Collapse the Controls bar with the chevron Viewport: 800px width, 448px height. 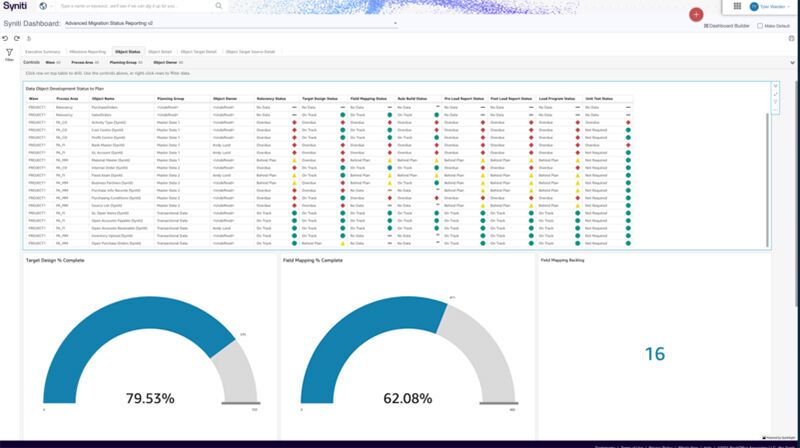tap(793, 62)
